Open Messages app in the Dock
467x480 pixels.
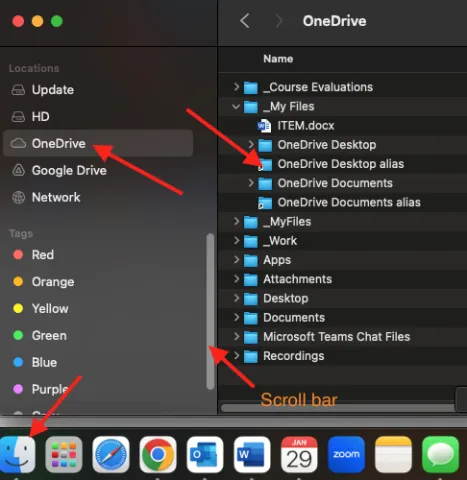[x=441, y=455]
